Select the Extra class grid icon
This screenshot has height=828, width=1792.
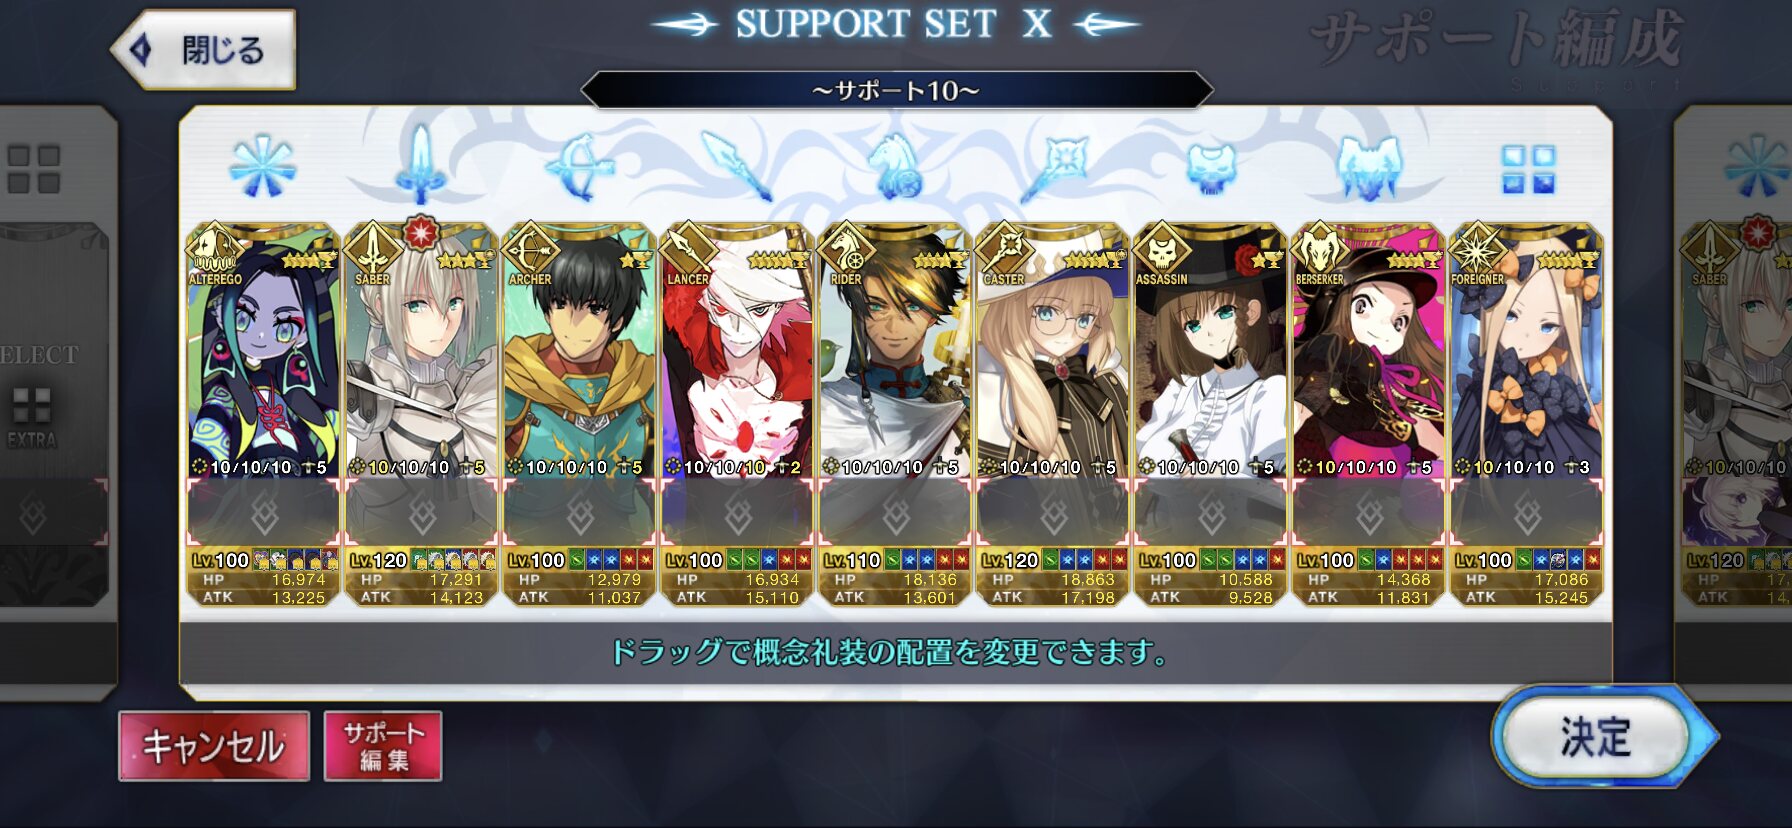click(x=1528, y=168)
